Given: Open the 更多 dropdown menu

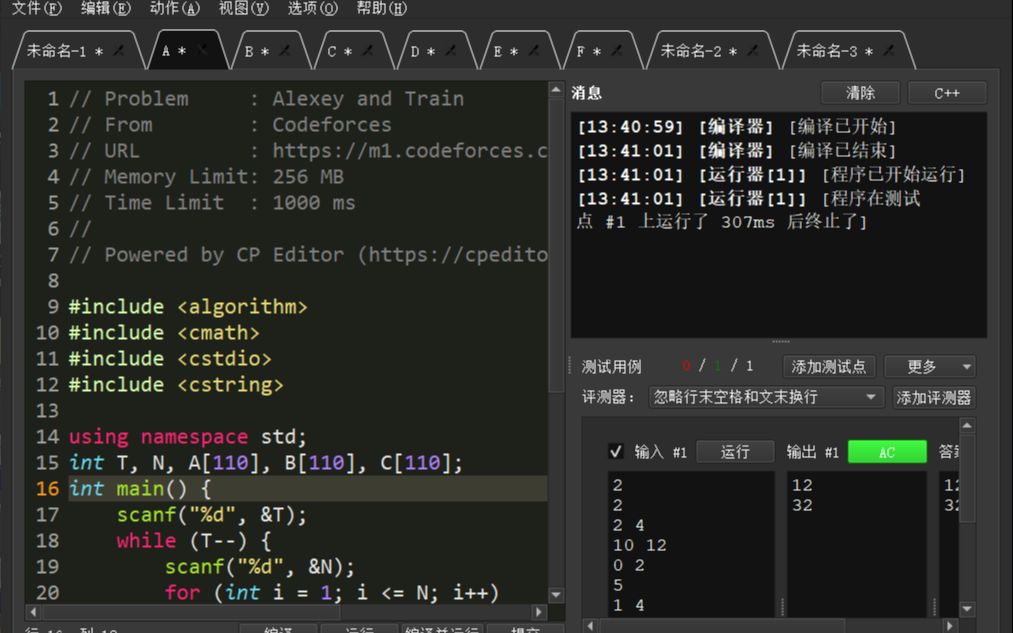Looking at the screenshot, I should pos(930,366).
